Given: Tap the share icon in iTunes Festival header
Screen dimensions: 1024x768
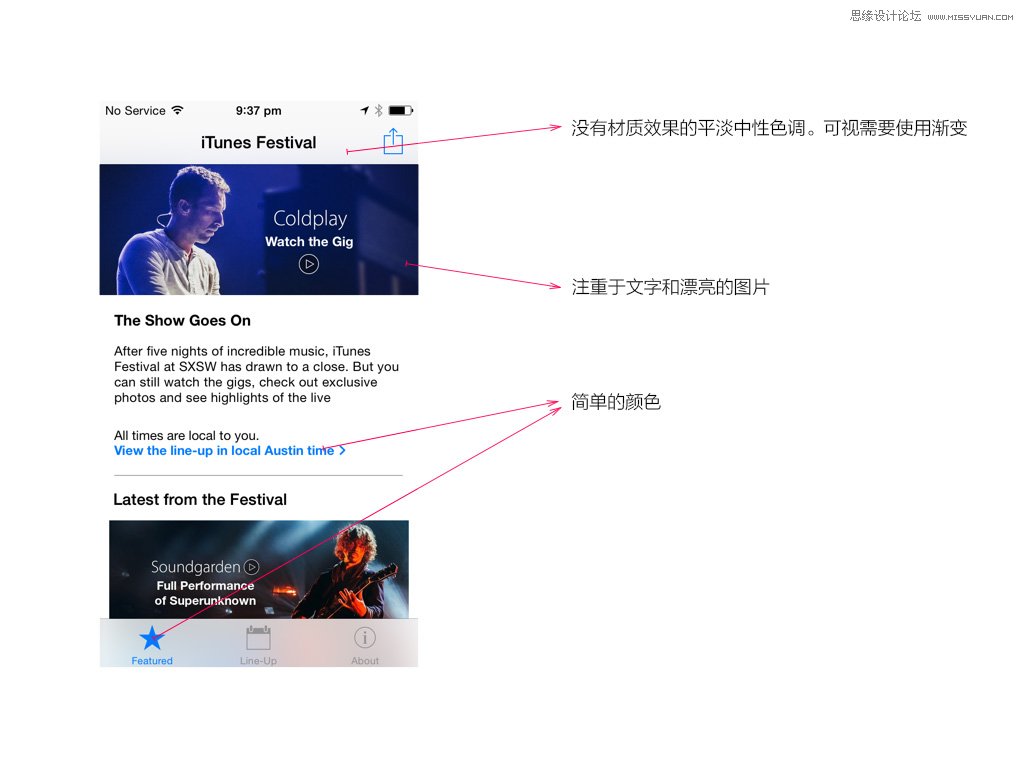Looking at the screenshot, I should click(x=393, y=141).
